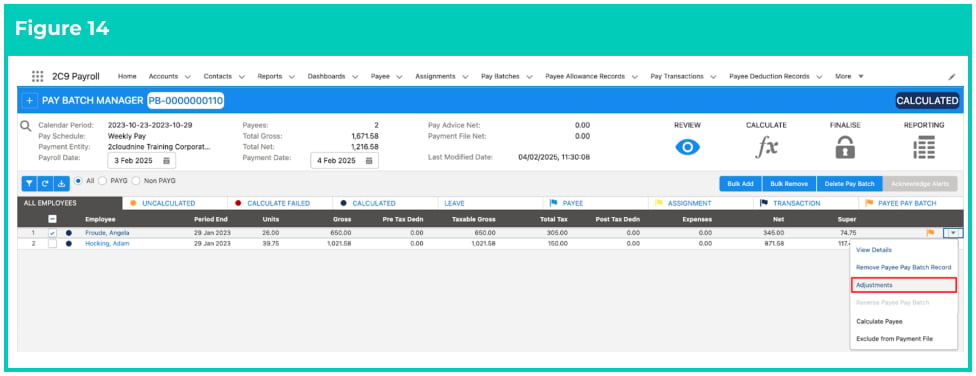Open the Assignments navigation item
Image resolution: width=976 pixels, height=376 pixels.
pyautogui.click(x=435, y=76)
